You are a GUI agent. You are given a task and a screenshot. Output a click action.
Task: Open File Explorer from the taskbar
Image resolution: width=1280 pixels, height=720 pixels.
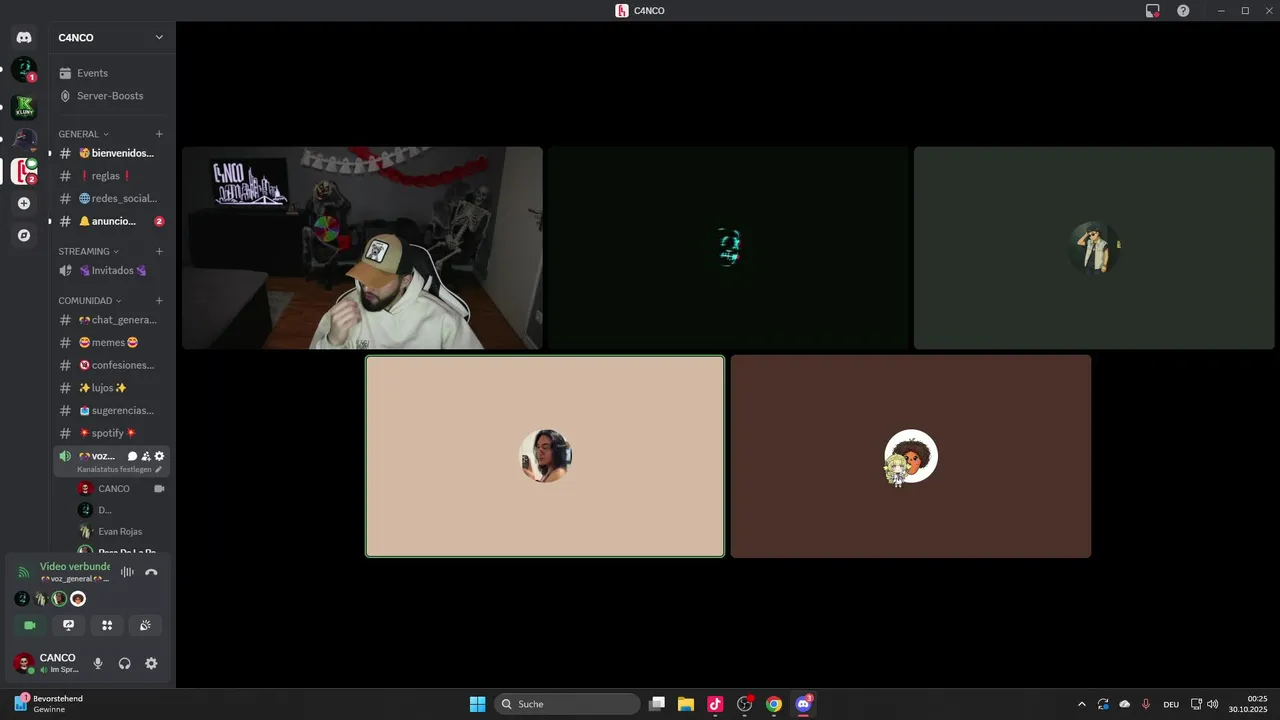pos(686,704)
